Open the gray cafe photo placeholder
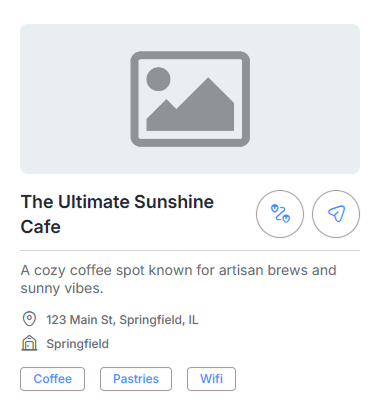 click(190, 99)
